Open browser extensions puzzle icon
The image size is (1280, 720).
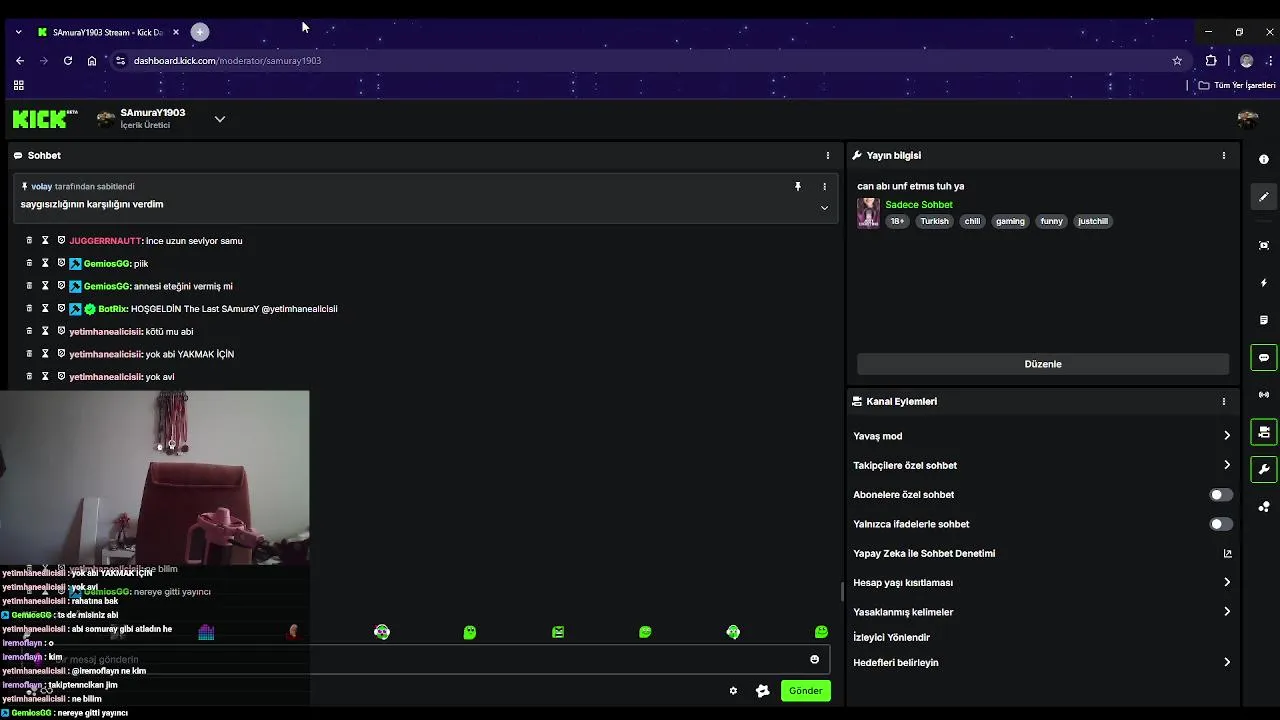coord(1211,61)
